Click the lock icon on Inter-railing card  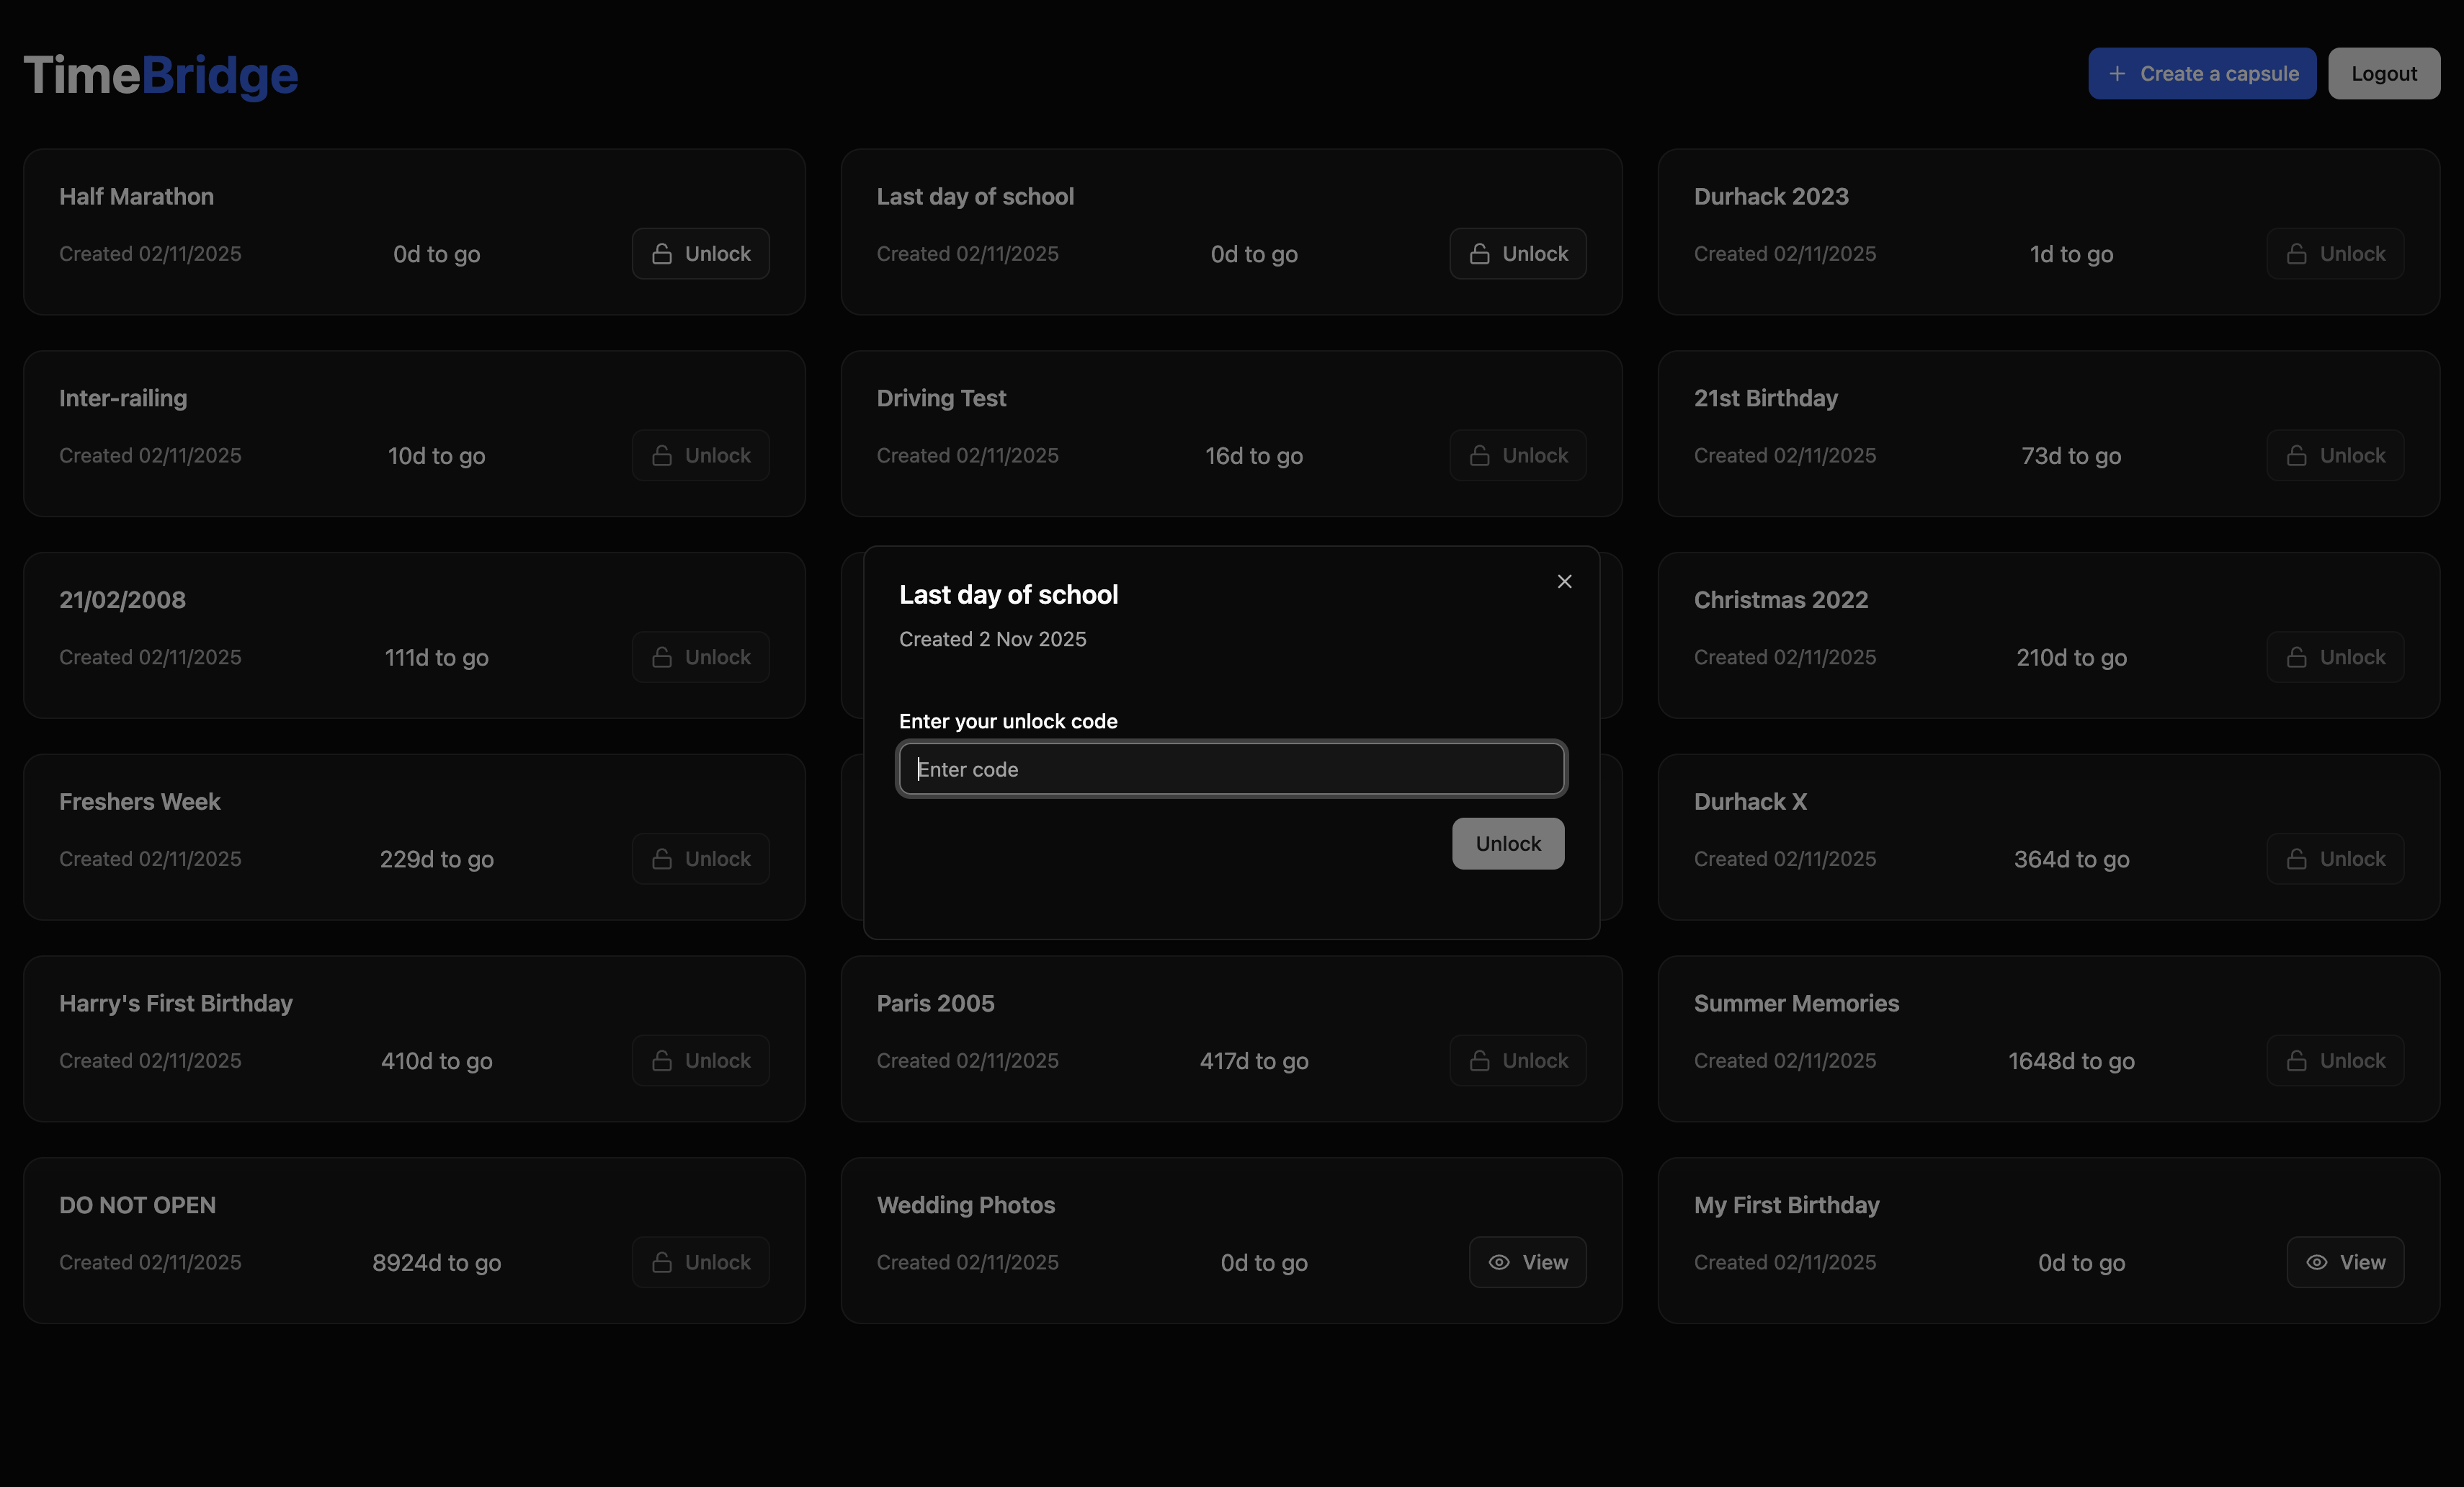(662, 456)
